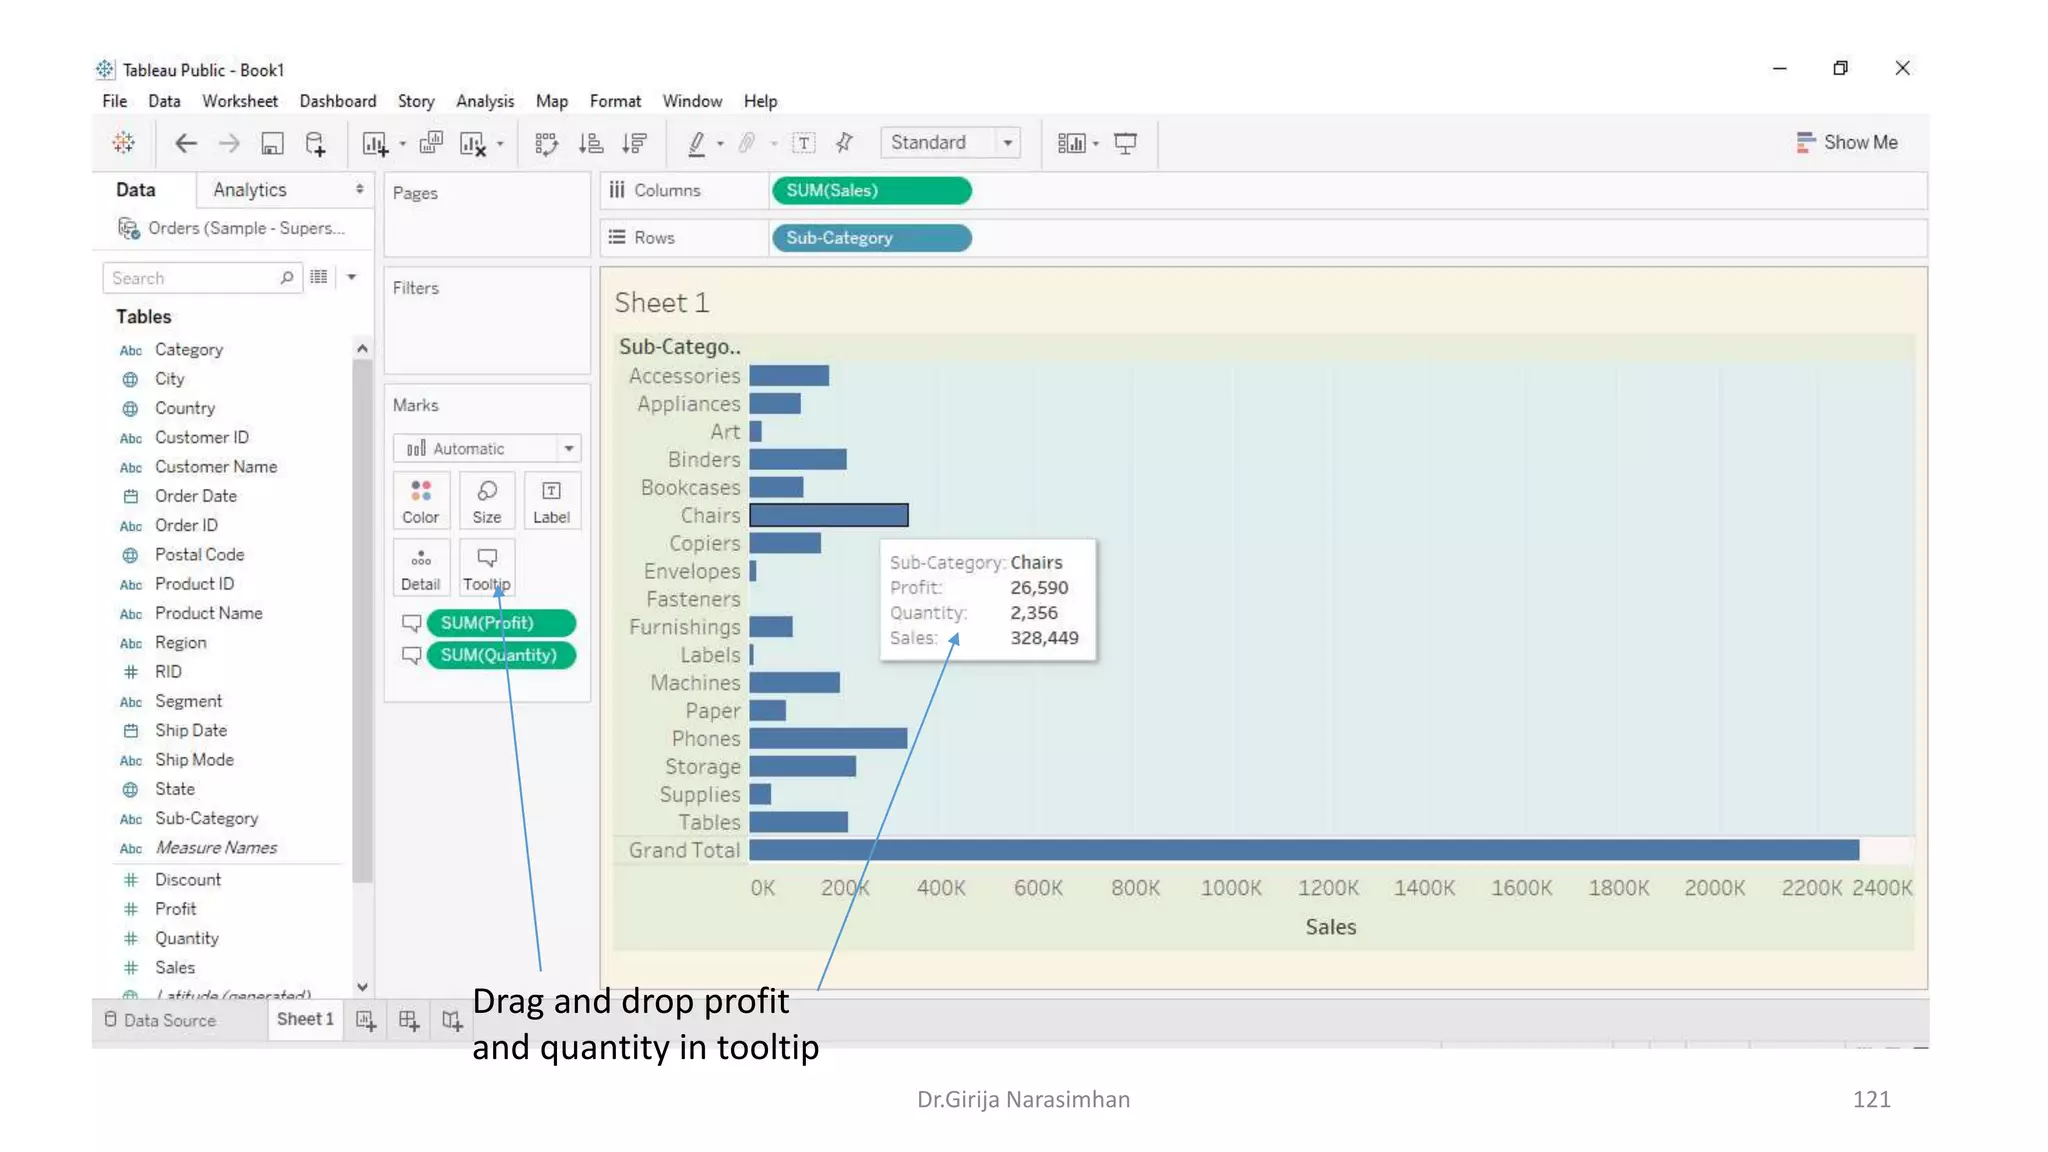Sort descending using toolbar icon
The width and height of the screenshot is (2048, 1152).
[x=634, y=143]
